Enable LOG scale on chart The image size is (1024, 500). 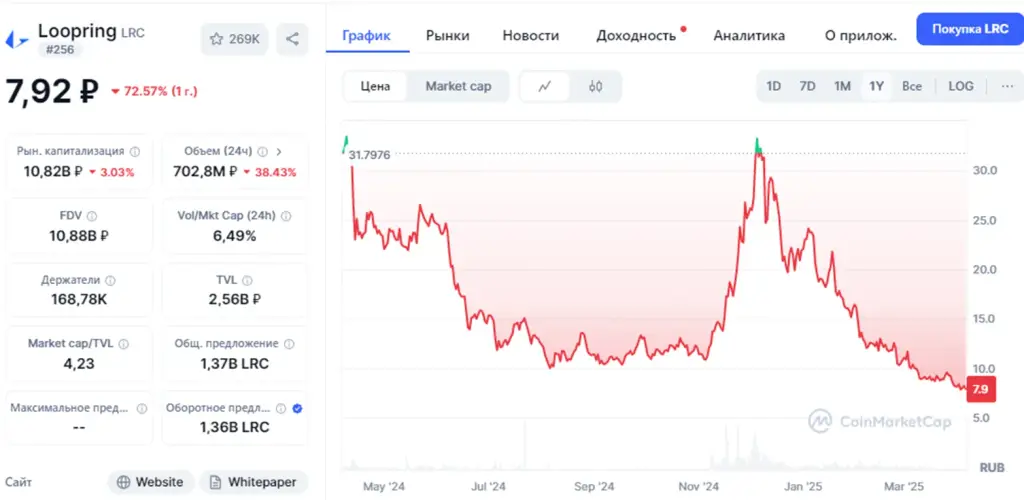[961, 86]
